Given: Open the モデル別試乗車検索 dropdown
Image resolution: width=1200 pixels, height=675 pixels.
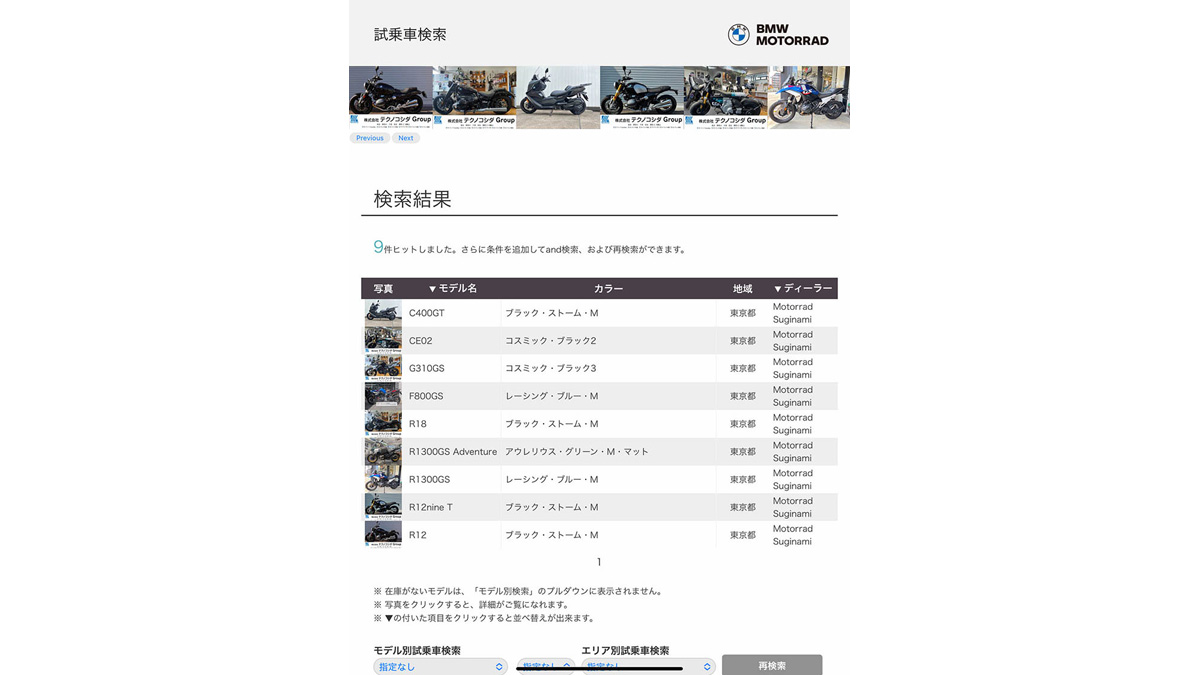Looking at the screenshot, I should pos(440,667).
